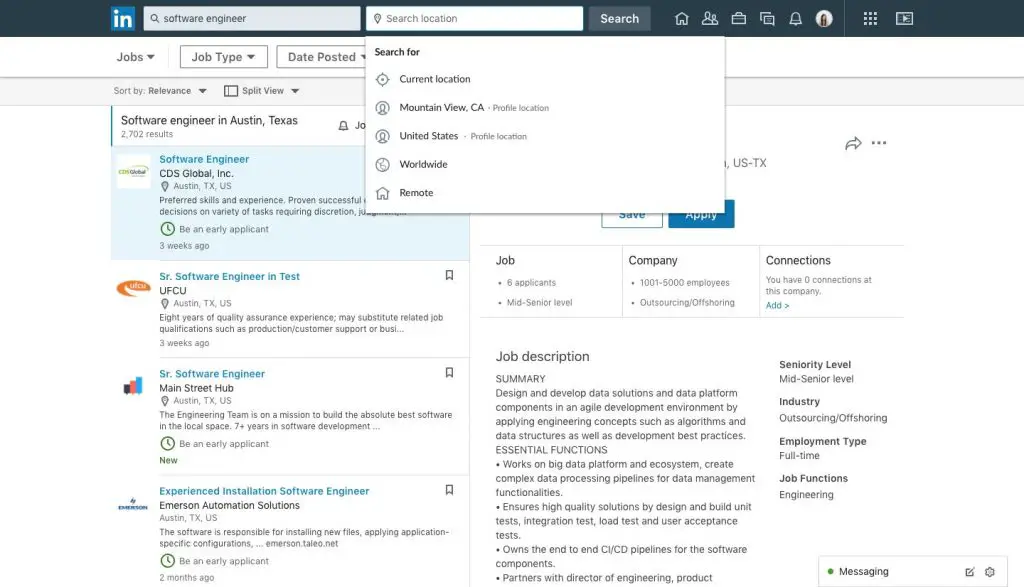Click "2,702 results" text
The image size is (1024, 587).
pyautogui.click(x=147, y=135)
